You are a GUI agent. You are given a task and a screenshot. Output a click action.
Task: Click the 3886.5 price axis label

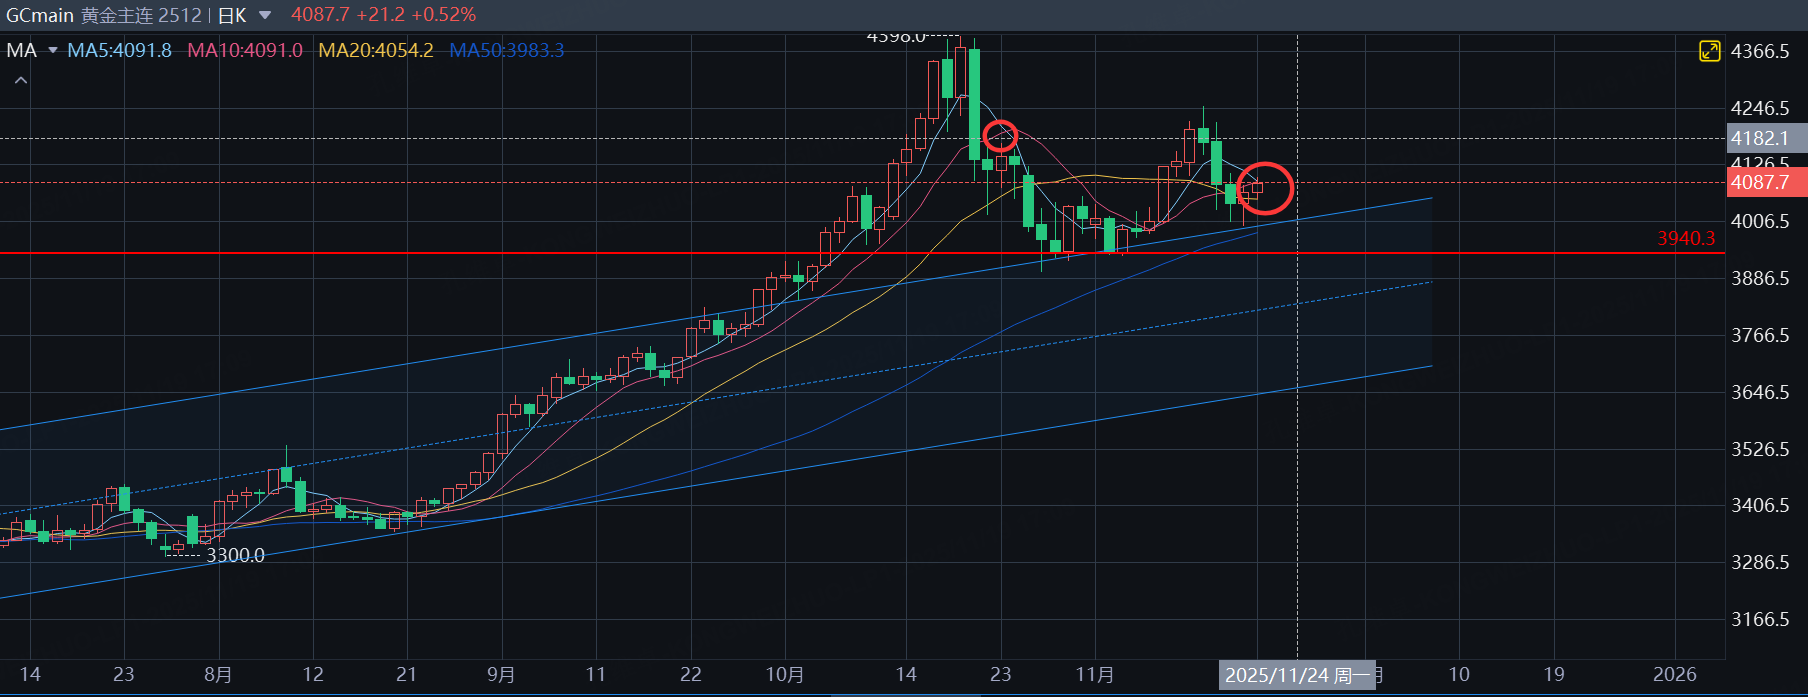point(1760,278)
